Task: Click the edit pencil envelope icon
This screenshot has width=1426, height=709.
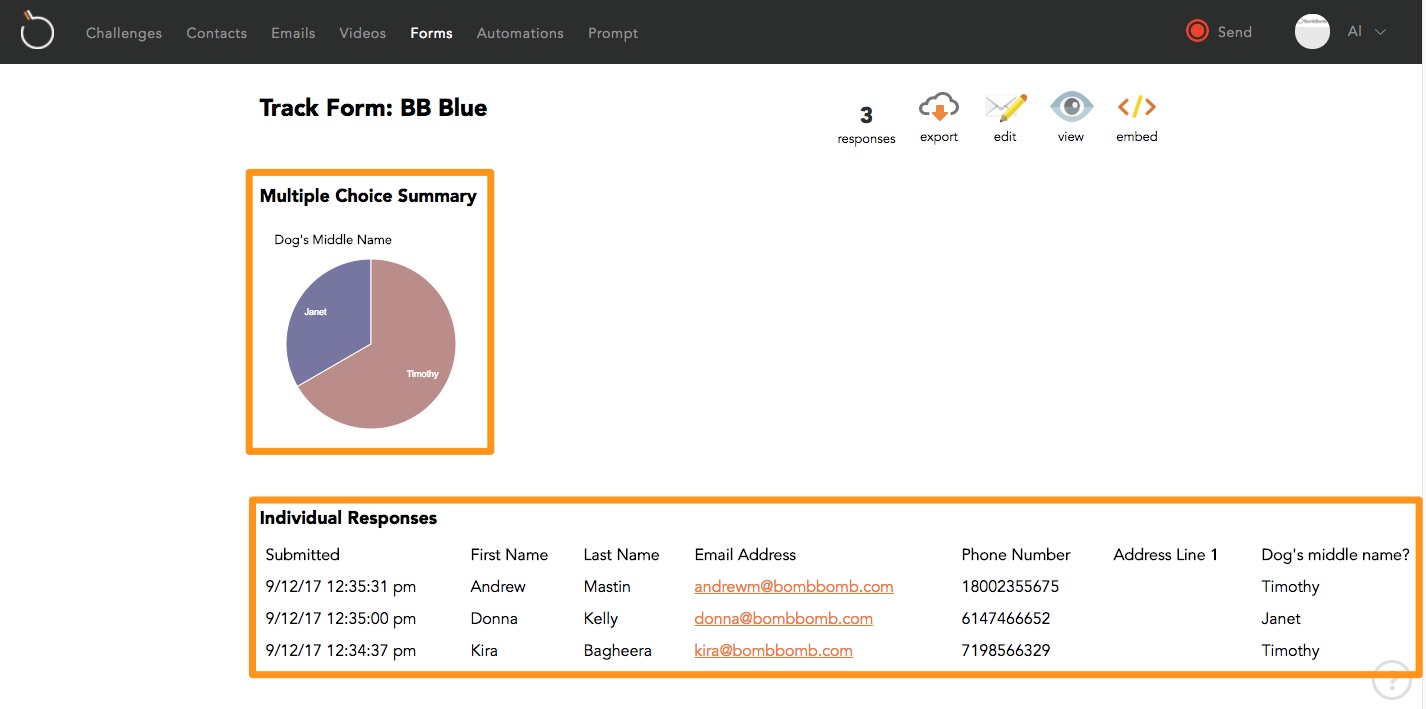Action: point(1005,107)
